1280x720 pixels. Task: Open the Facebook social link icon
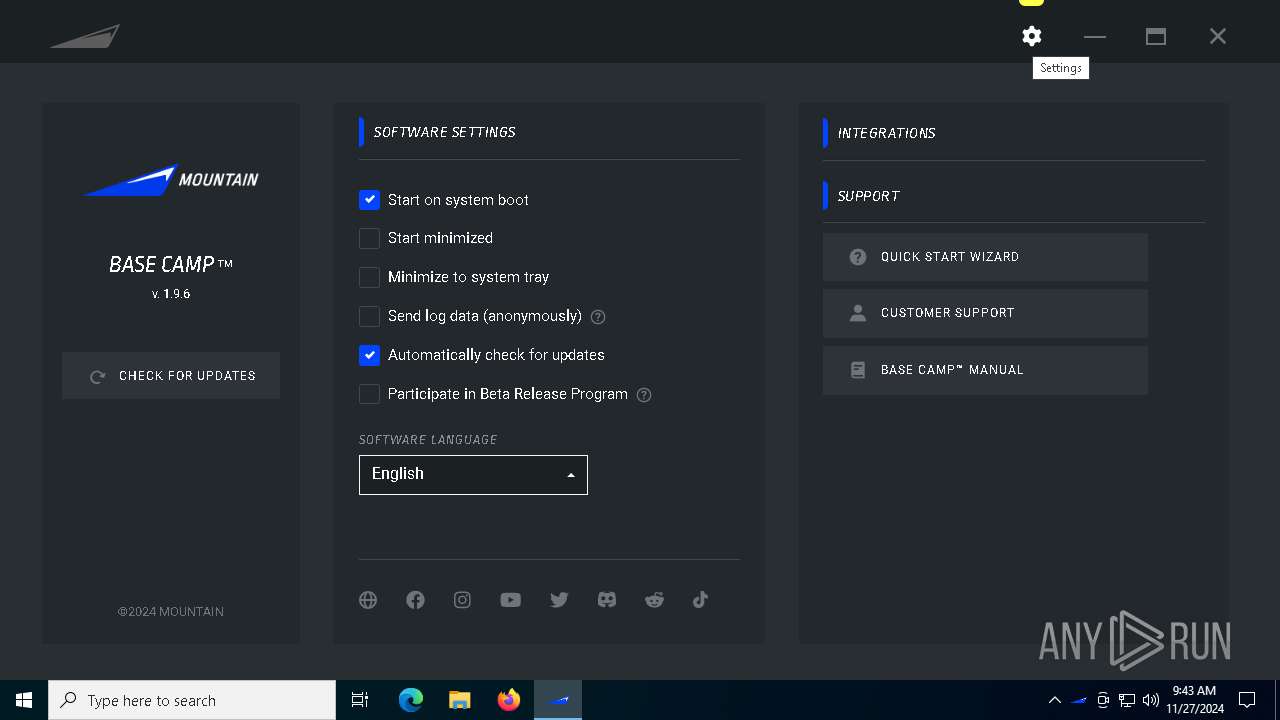(415, 600)
